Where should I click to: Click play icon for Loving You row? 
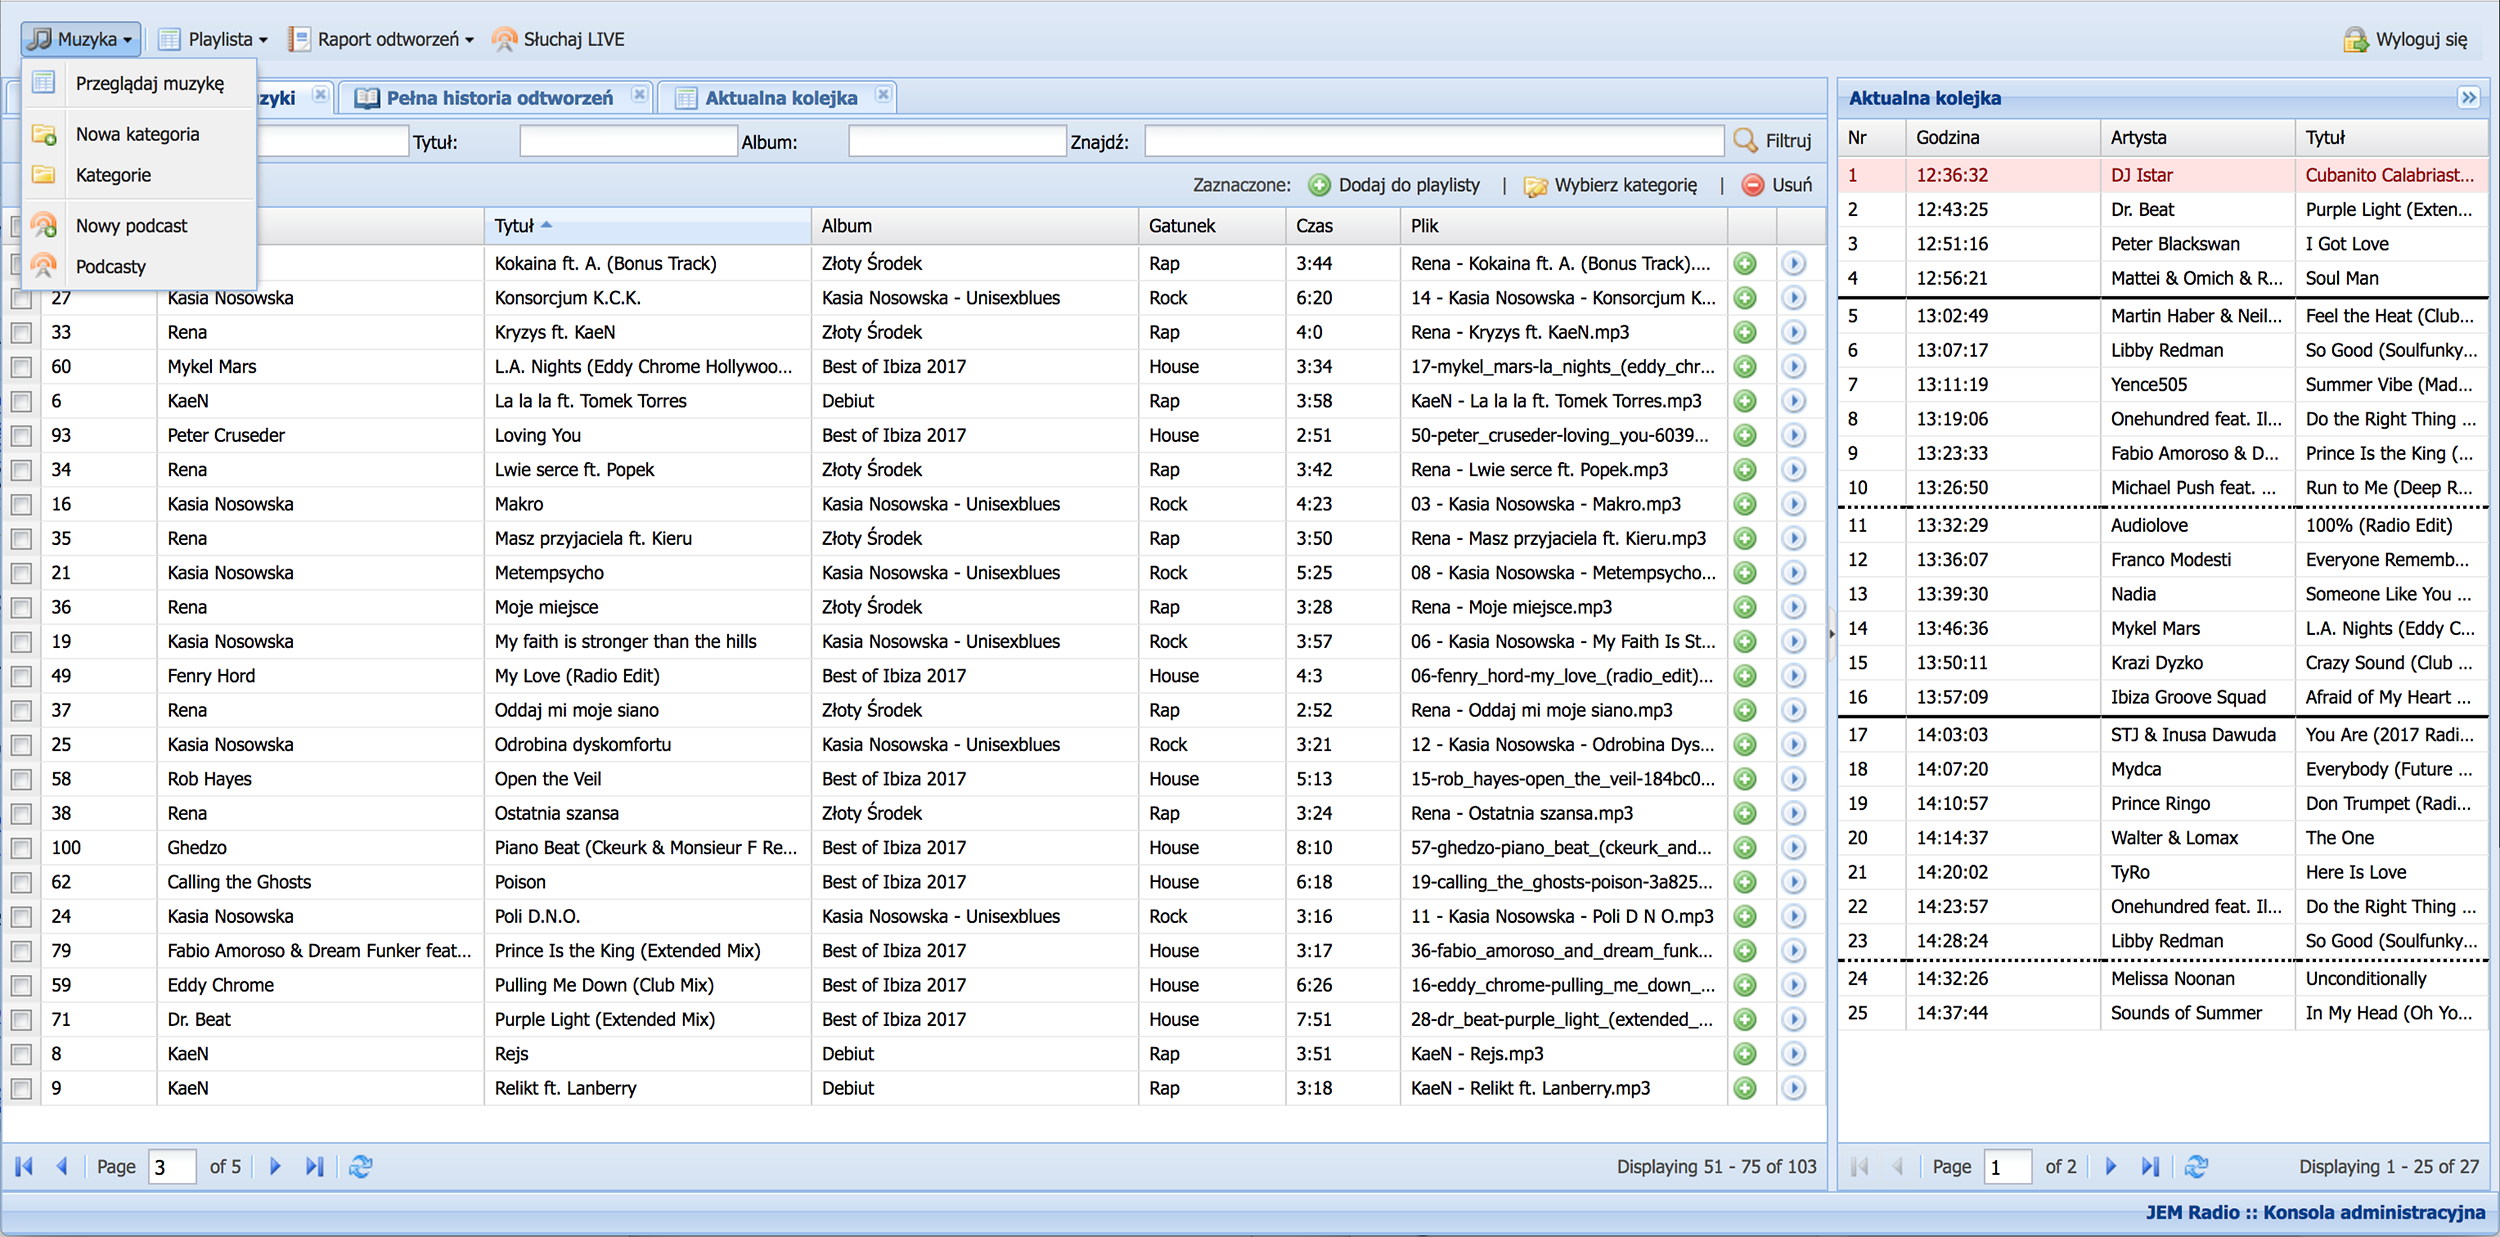point(1794,435)
